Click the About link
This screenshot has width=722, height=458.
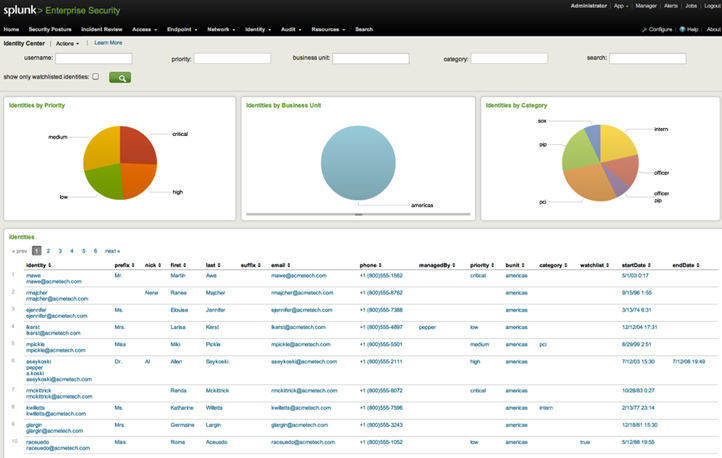(713, 29)
